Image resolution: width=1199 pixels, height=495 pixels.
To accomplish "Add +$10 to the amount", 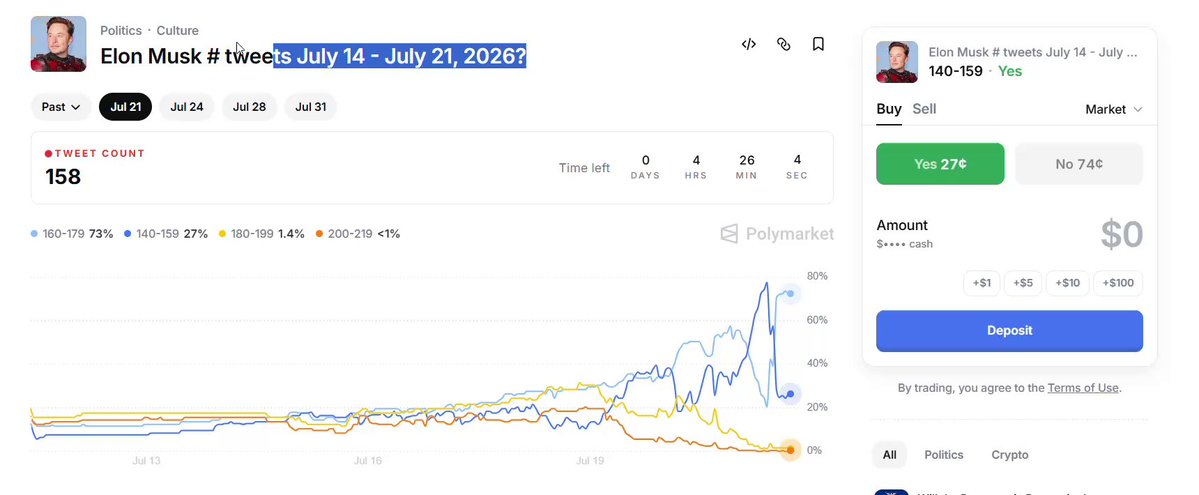I will [1067, 283].
